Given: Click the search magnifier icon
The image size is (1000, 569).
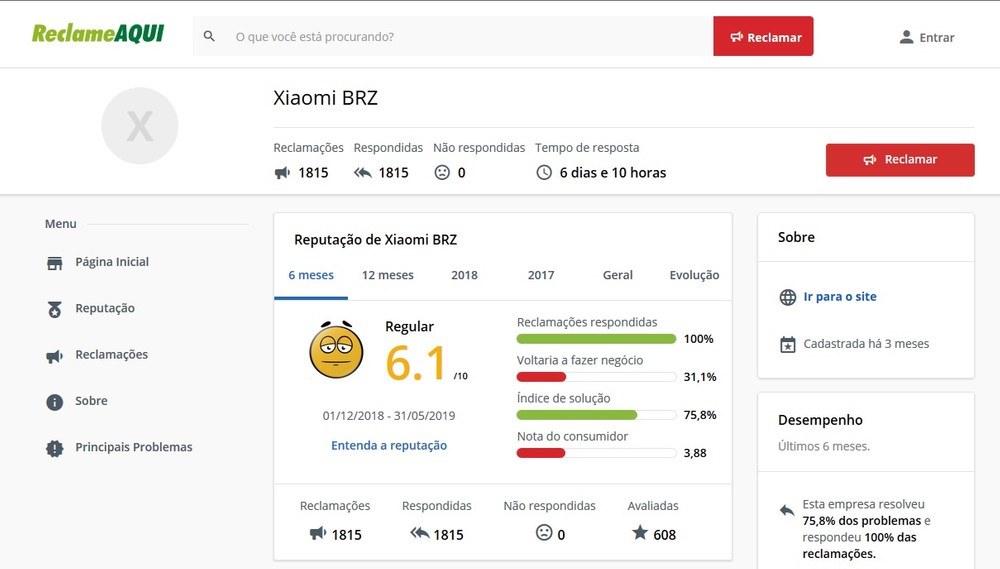Looking at the screenshot, I should point(209,36).
